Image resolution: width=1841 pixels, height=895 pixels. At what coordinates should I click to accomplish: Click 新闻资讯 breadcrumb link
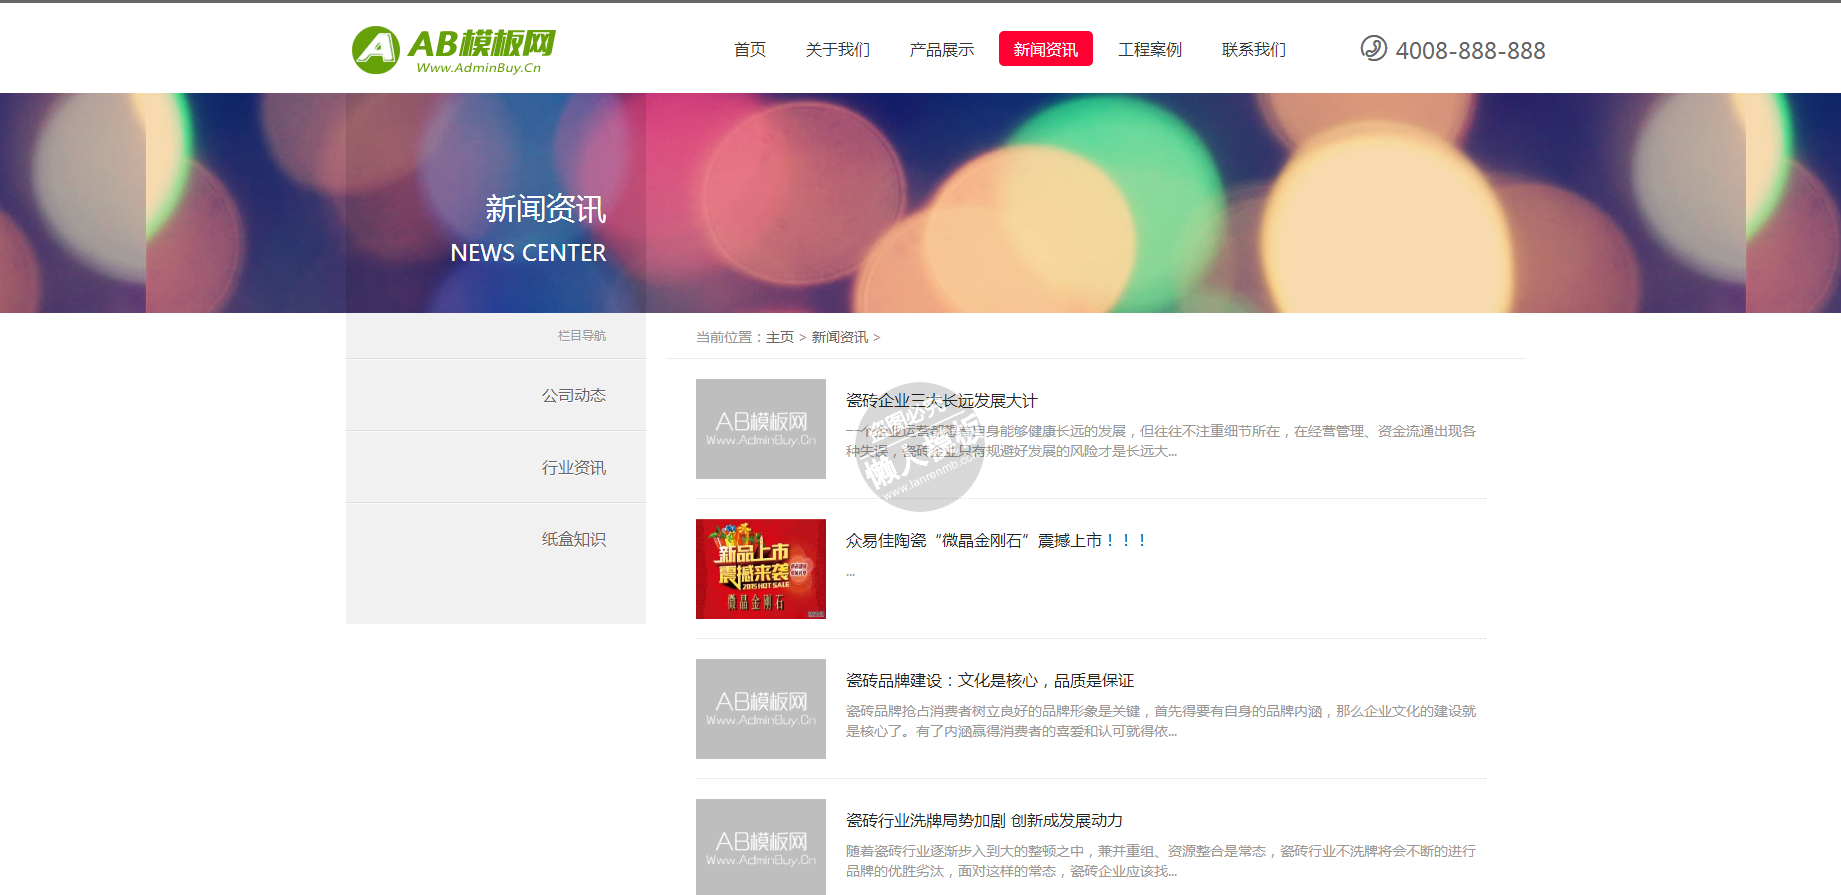point(839,337)
